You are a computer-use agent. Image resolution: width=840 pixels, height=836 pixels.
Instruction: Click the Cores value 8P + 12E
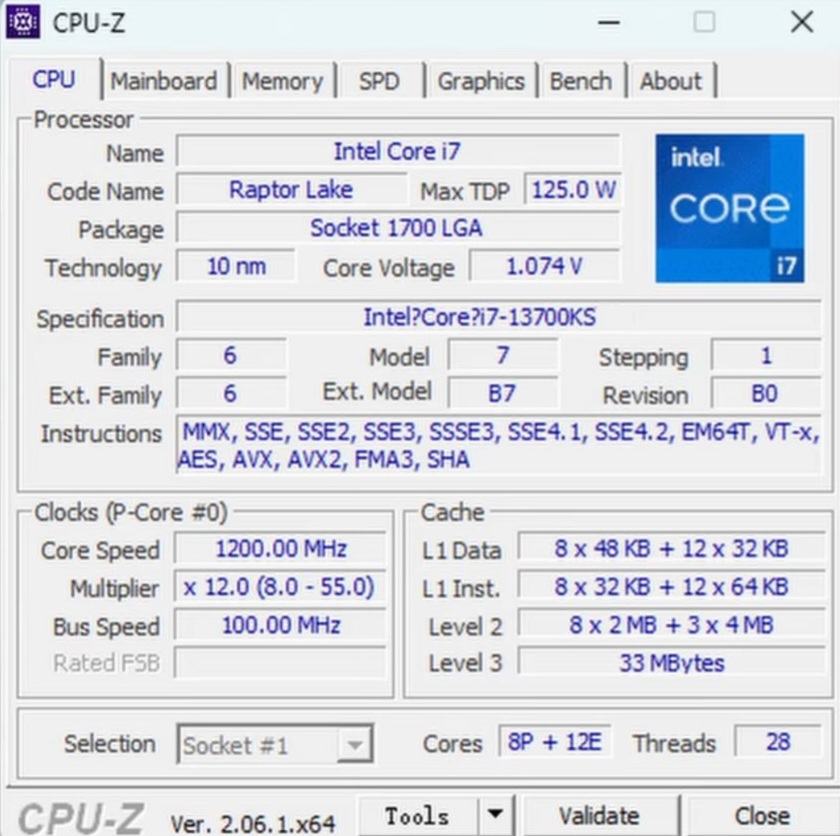point(554,742)
